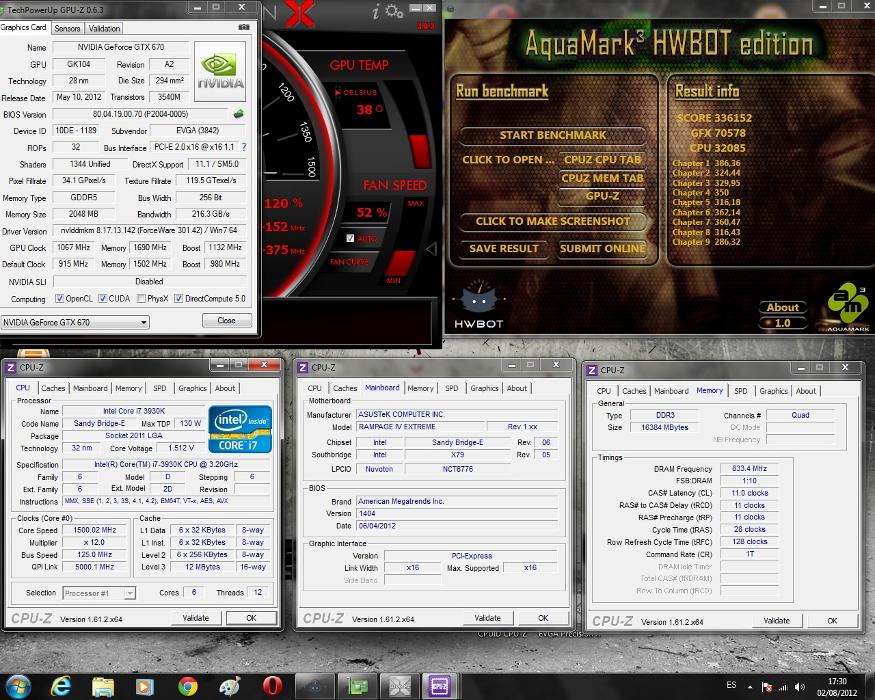The height and width of the screenshot is (700, 875).
Task: Toggle the PhysX checkbox in GPU-Z
Action: (141, 299)
